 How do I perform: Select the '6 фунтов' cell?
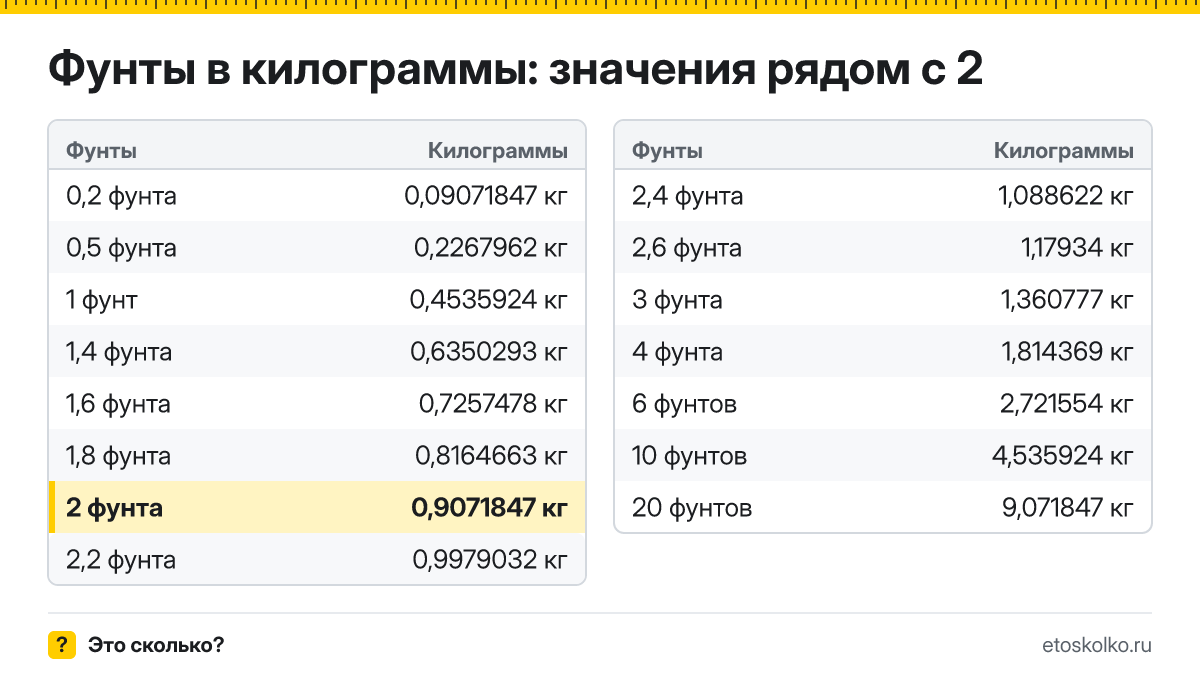685,404
